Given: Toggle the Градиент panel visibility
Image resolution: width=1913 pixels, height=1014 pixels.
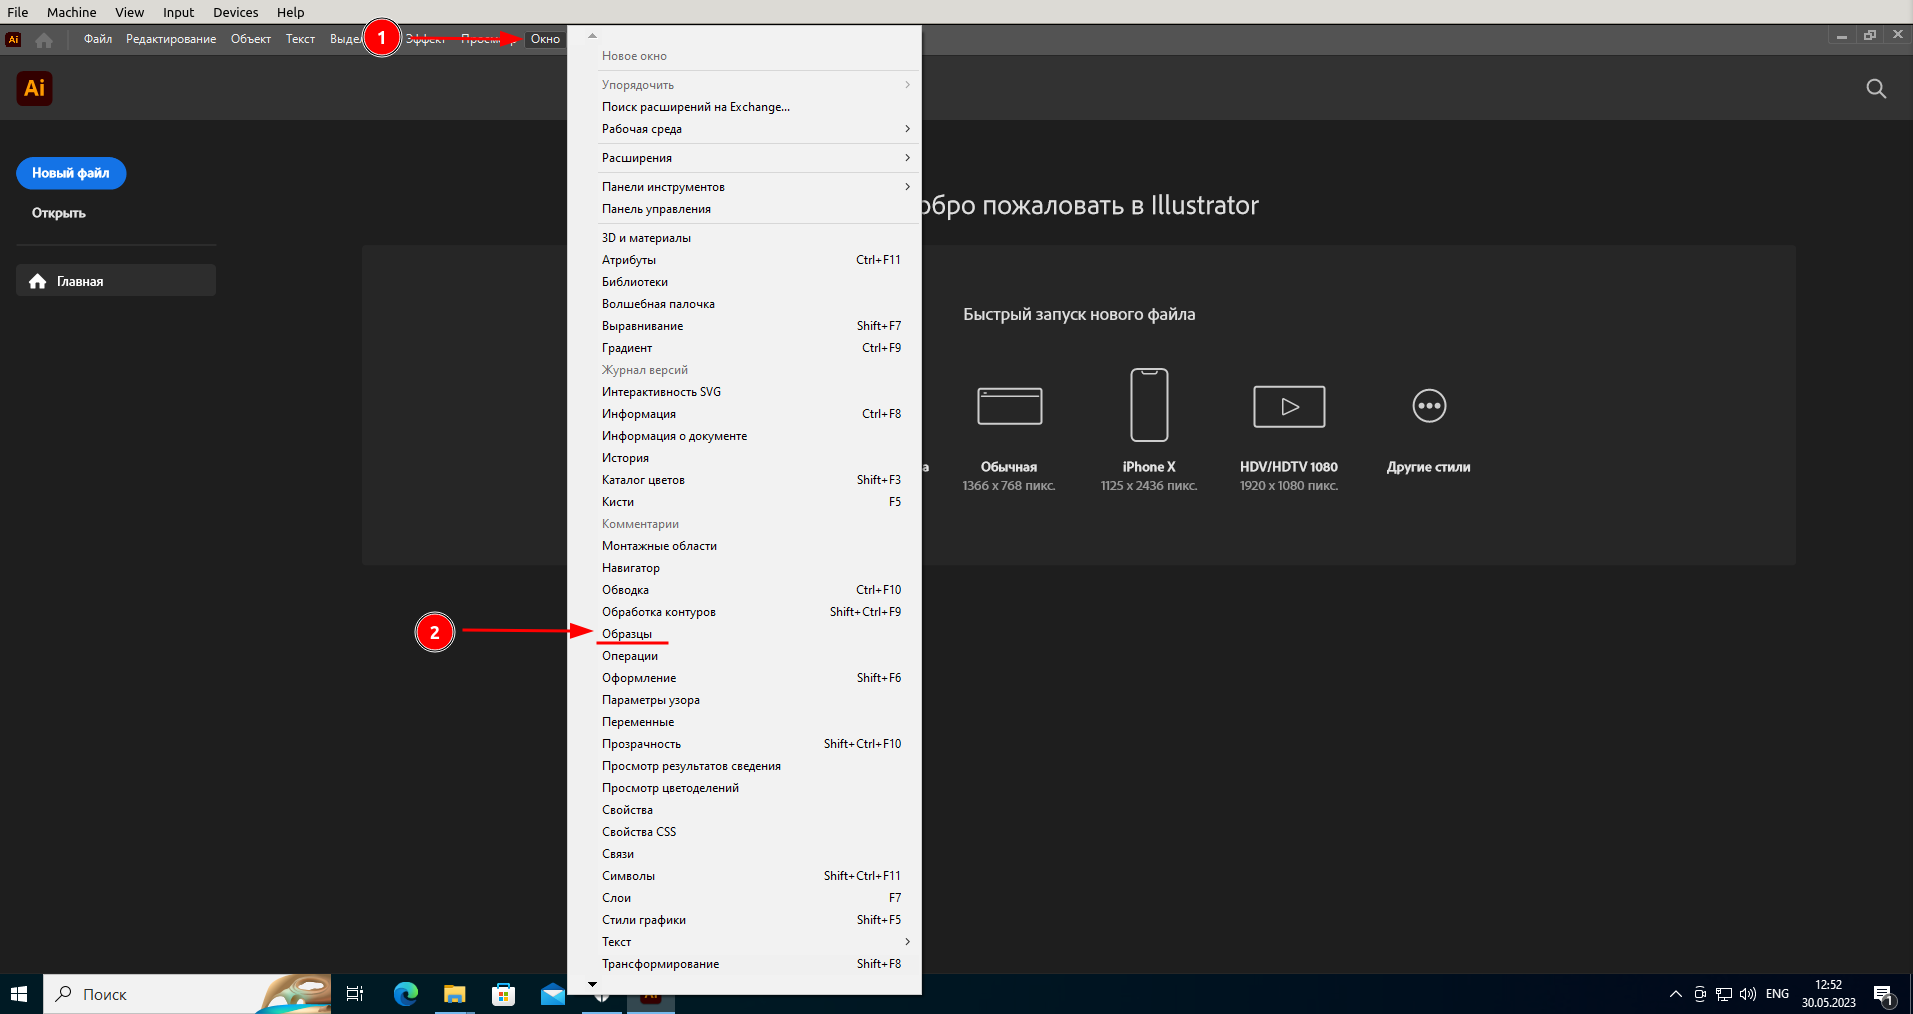Looking at the screenshot, I should pyautogui.click(x=627, y=348).
